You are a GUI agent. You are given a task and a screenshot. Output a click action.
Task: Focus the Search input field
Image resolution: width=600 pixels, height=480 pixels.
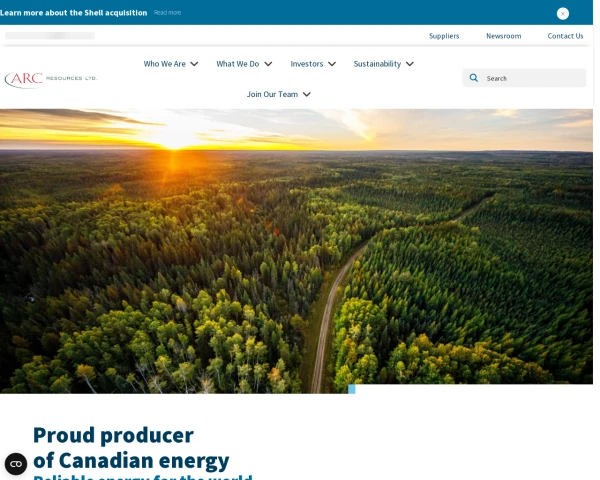(524, 78)
